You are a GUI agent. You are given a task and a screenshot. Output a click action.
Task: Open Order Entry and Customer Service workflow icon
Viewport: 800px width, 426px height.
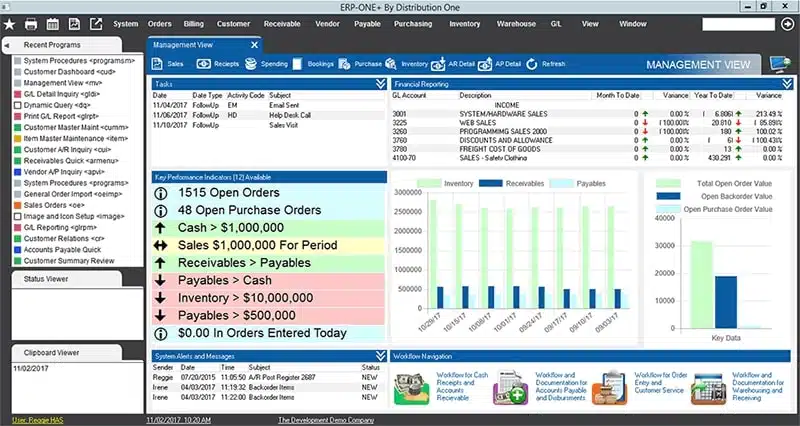[610, 388]
